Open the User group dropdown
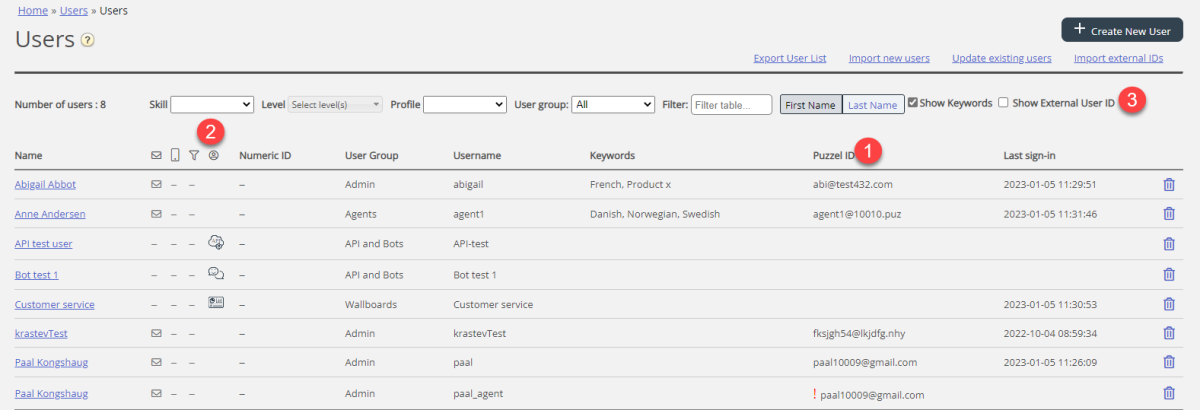1200x410 pixels. coord(614,104)
